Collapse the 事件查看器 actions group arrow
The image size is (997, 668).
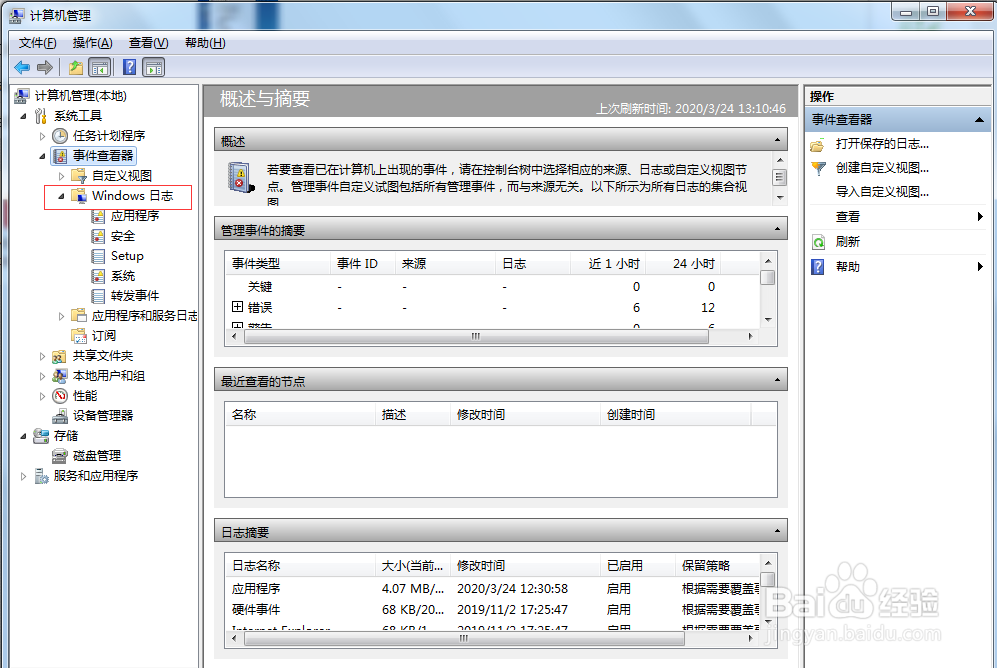(979, 119)
